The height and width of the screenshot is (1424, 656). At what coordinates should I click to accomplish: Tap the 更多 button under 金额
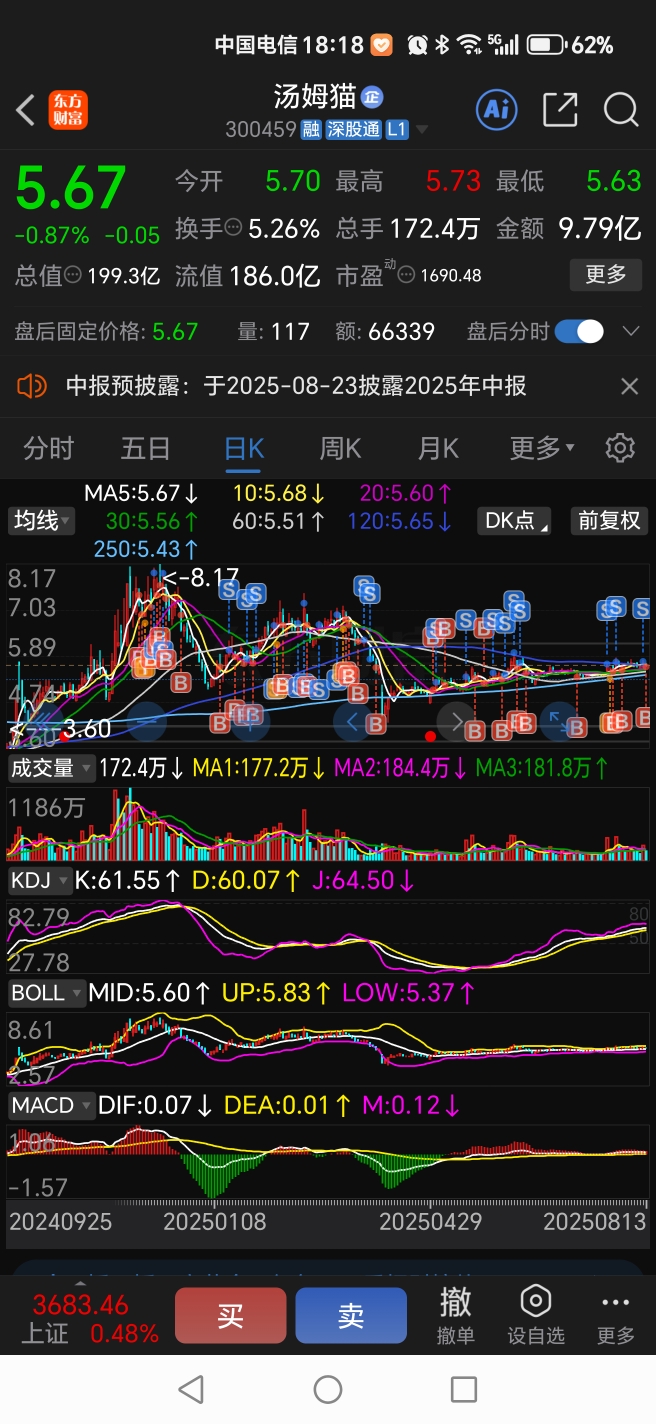605,274
